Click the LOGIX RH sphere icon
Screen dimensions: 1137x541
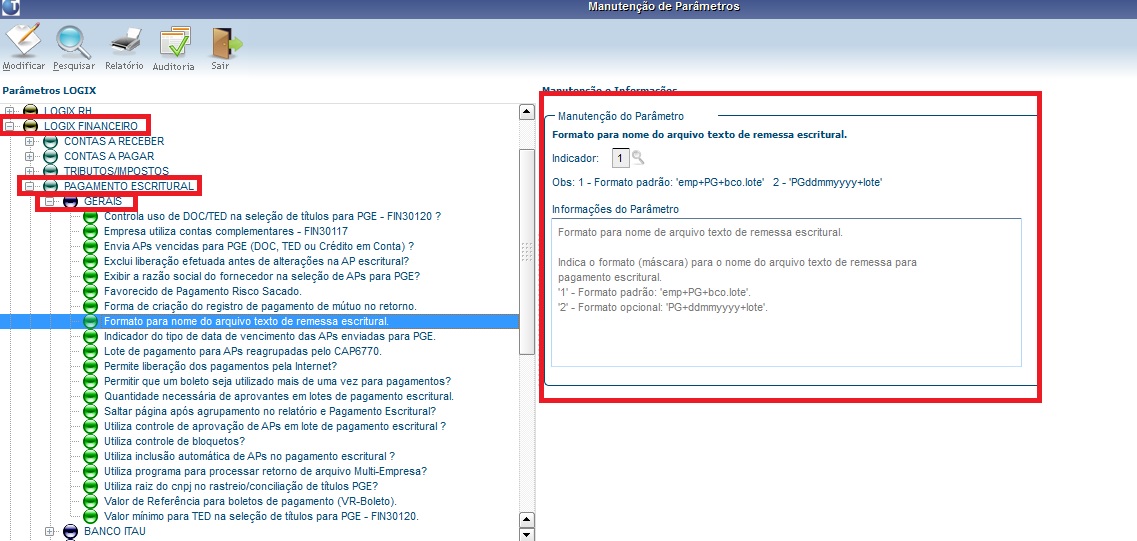[x=30, y=111]
